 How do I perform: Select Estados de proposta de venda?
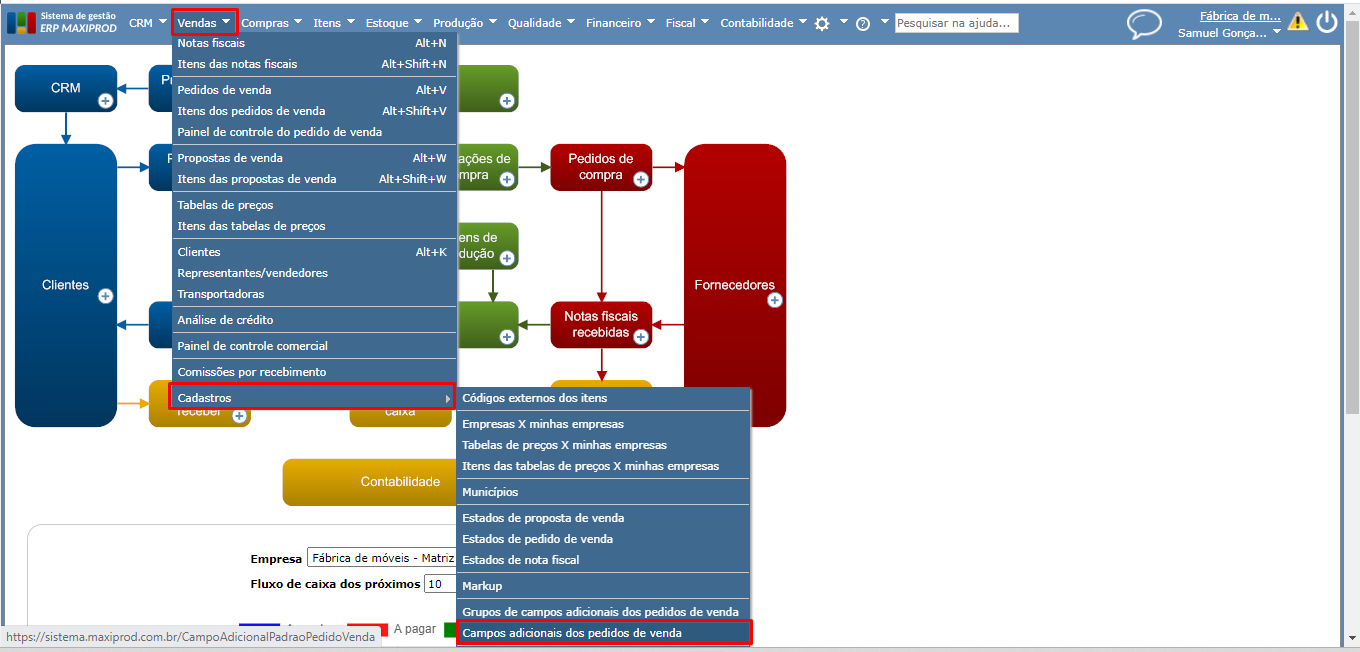[603, 518]
